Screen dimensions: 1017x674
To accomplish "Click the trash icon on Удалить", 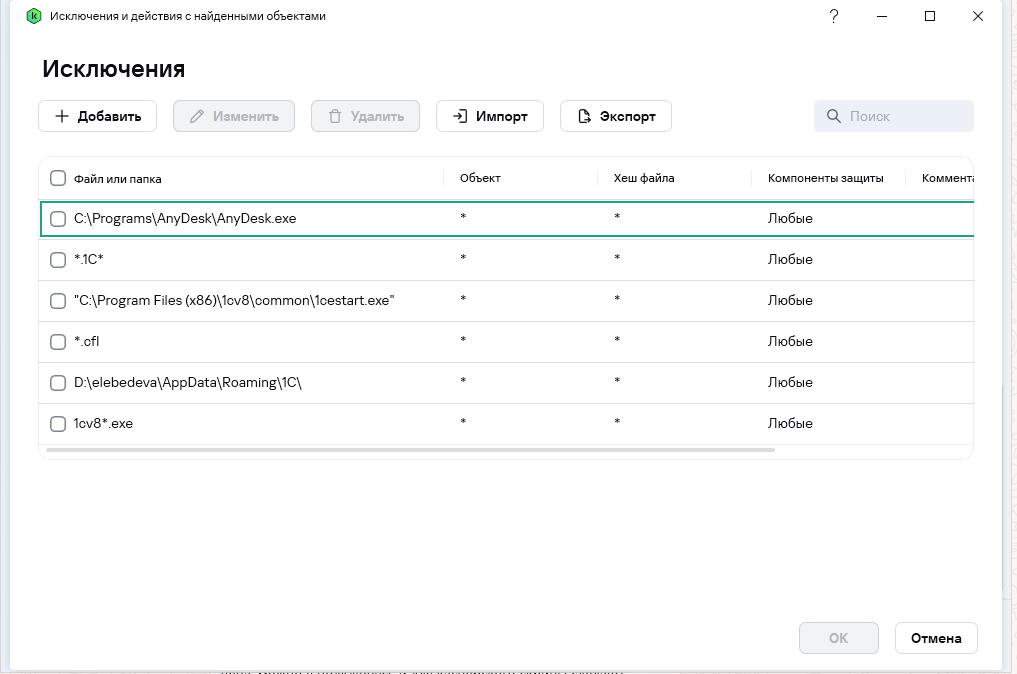I will [335, 116].
